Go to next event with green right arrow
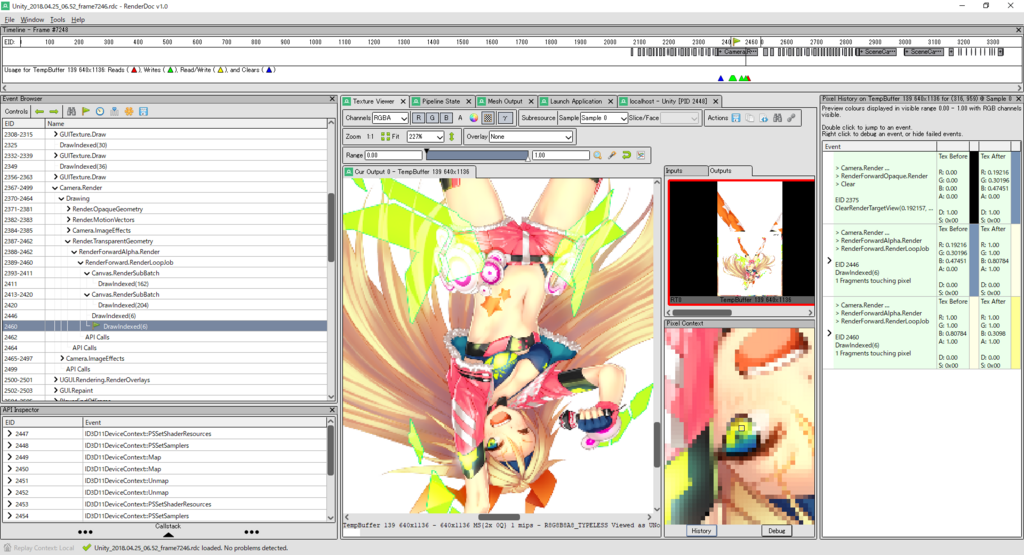The height and width of the screenshot is (555, 1024). [x=54, y=112]
